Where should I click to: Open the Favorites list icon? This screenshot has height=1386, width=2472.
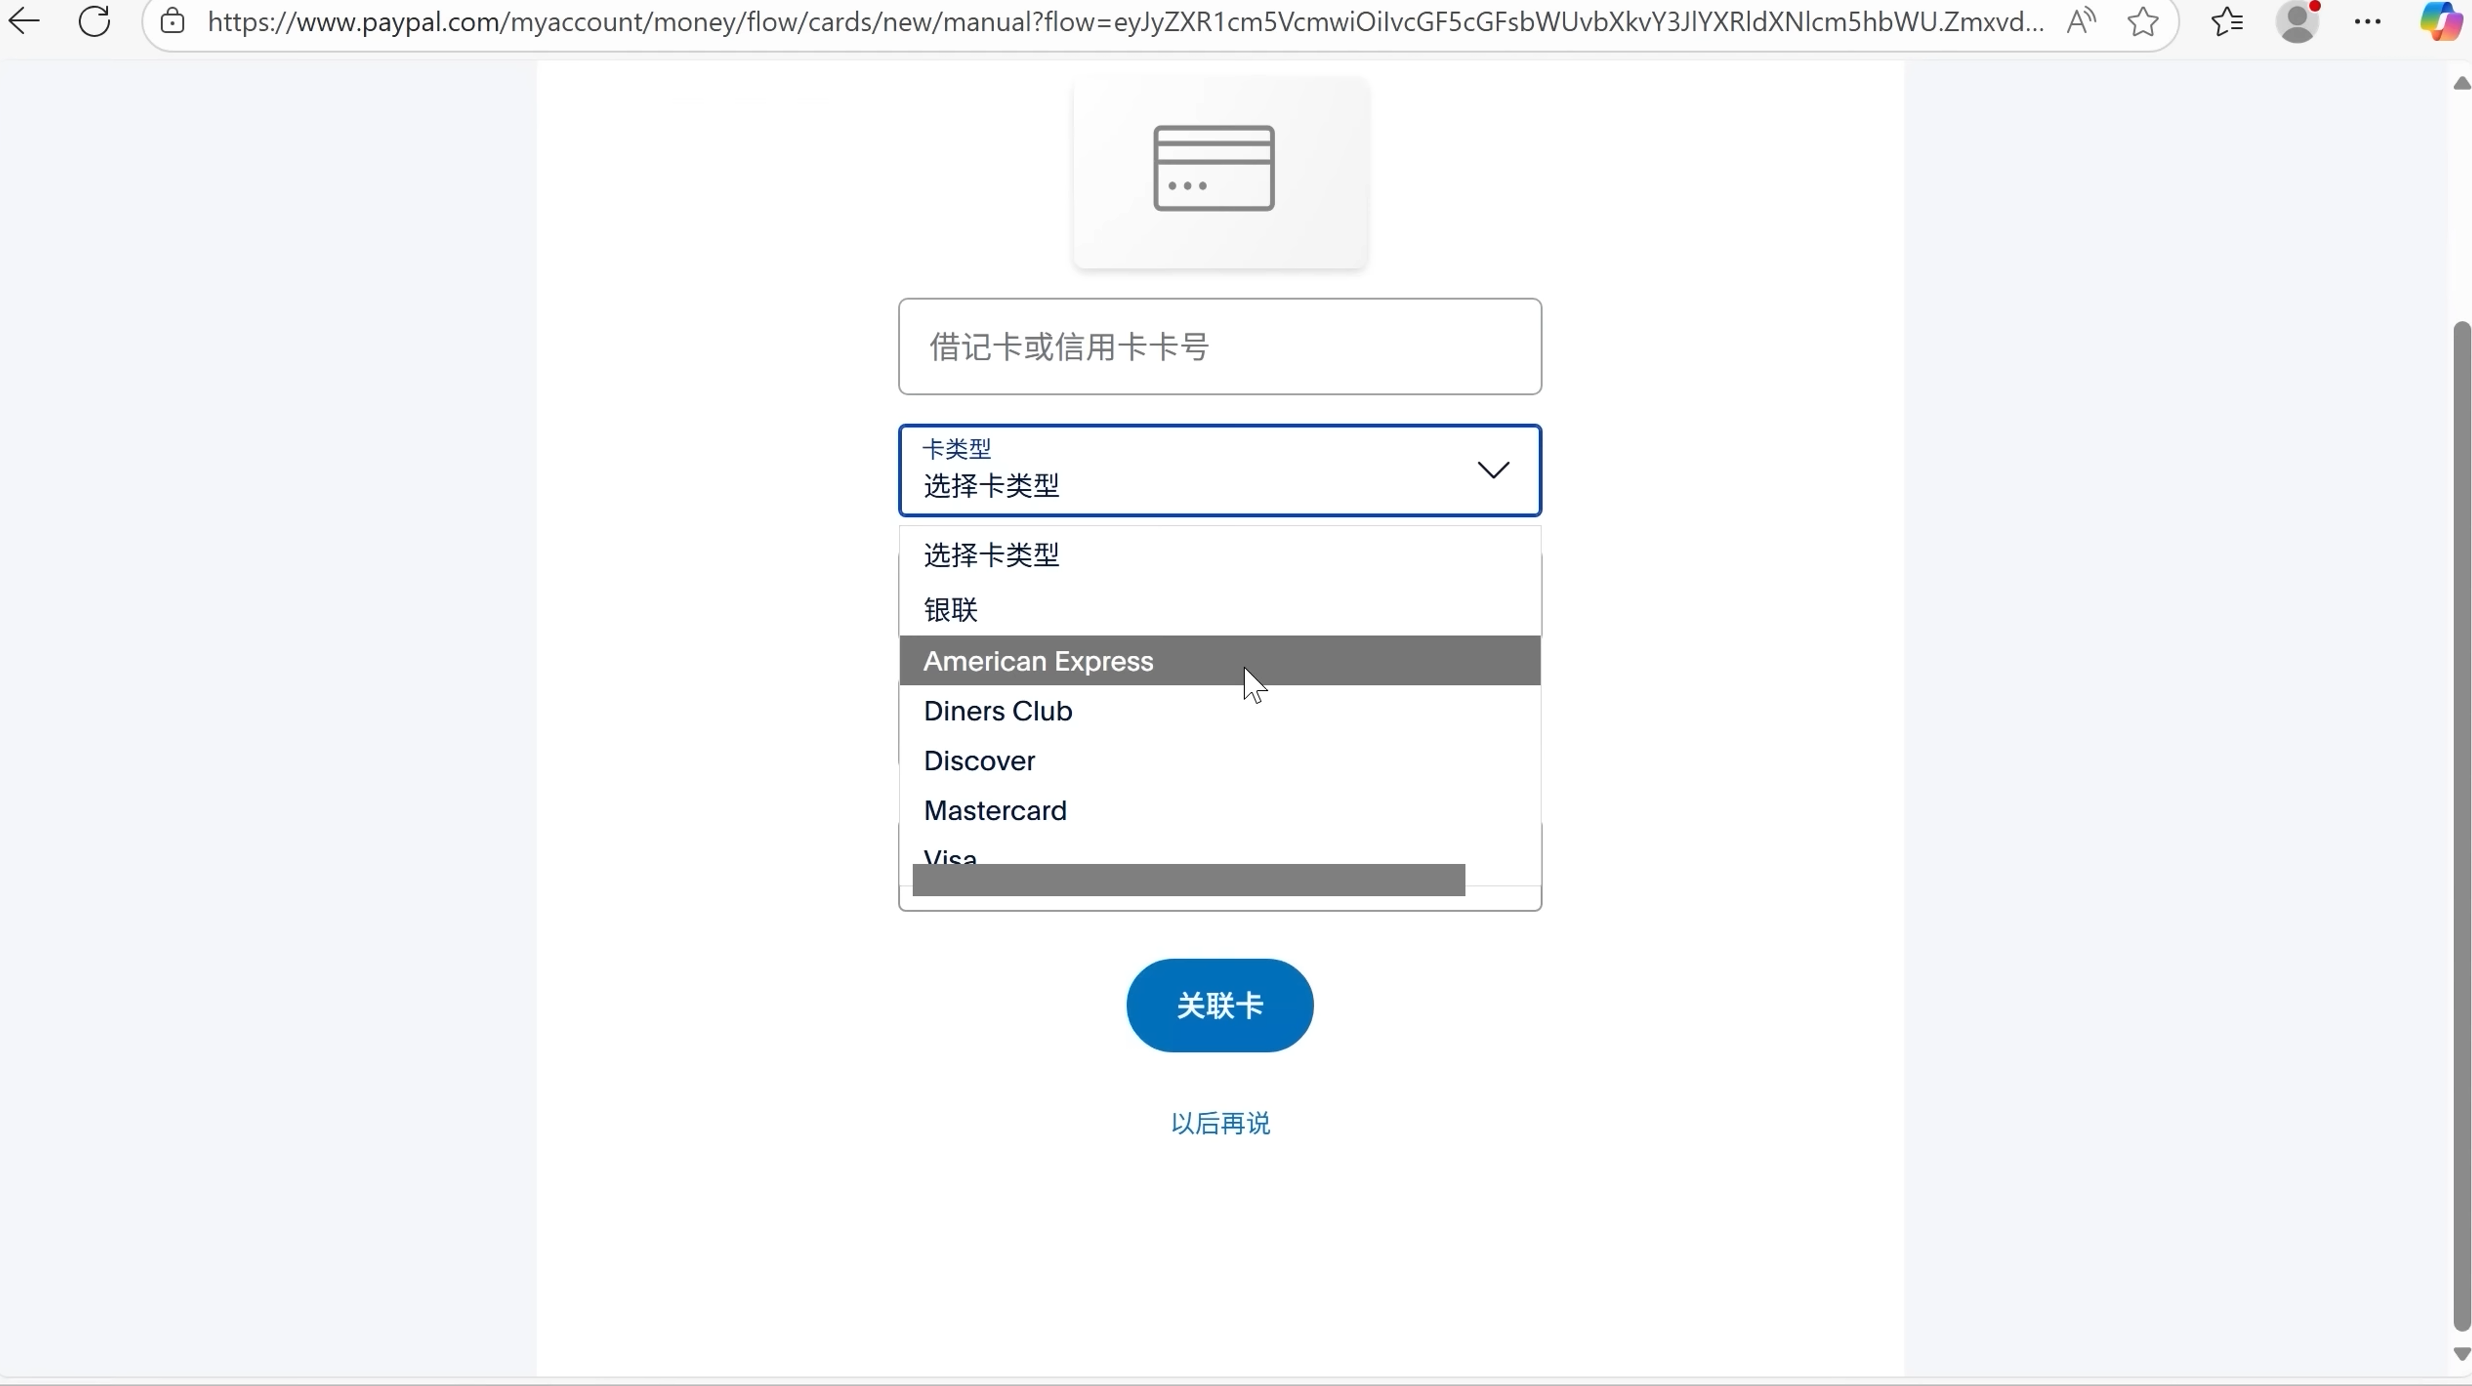point(2227,21)
